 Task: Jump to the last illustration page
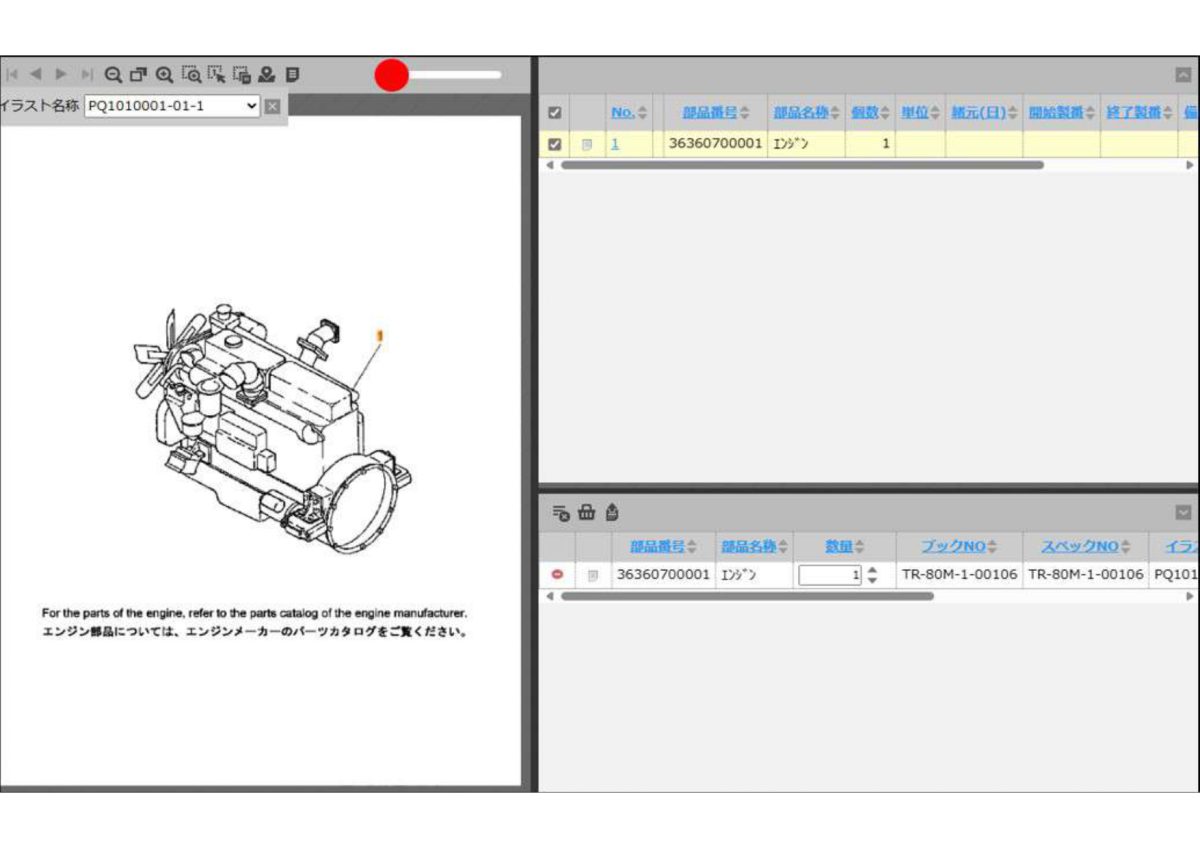click(87, 74)
